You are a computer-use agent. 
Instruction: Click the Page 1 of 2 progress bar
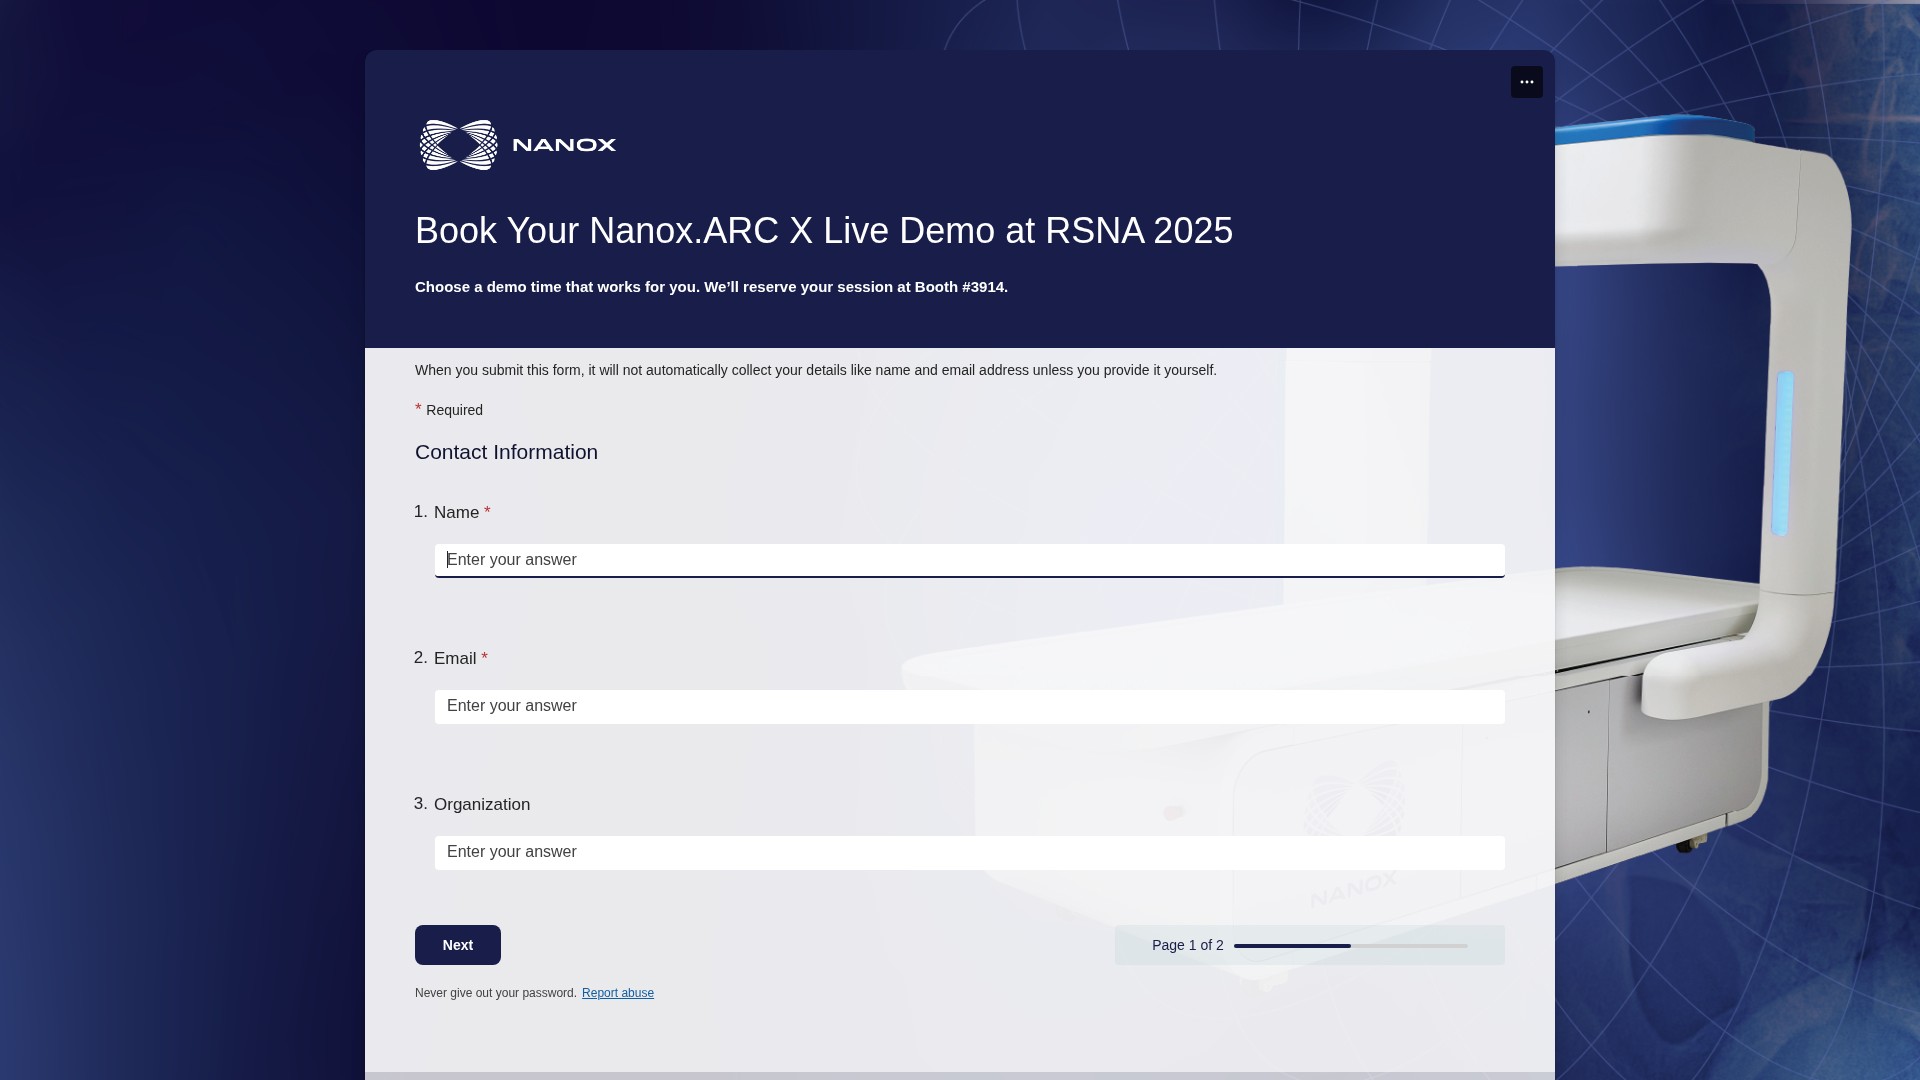1350,946
